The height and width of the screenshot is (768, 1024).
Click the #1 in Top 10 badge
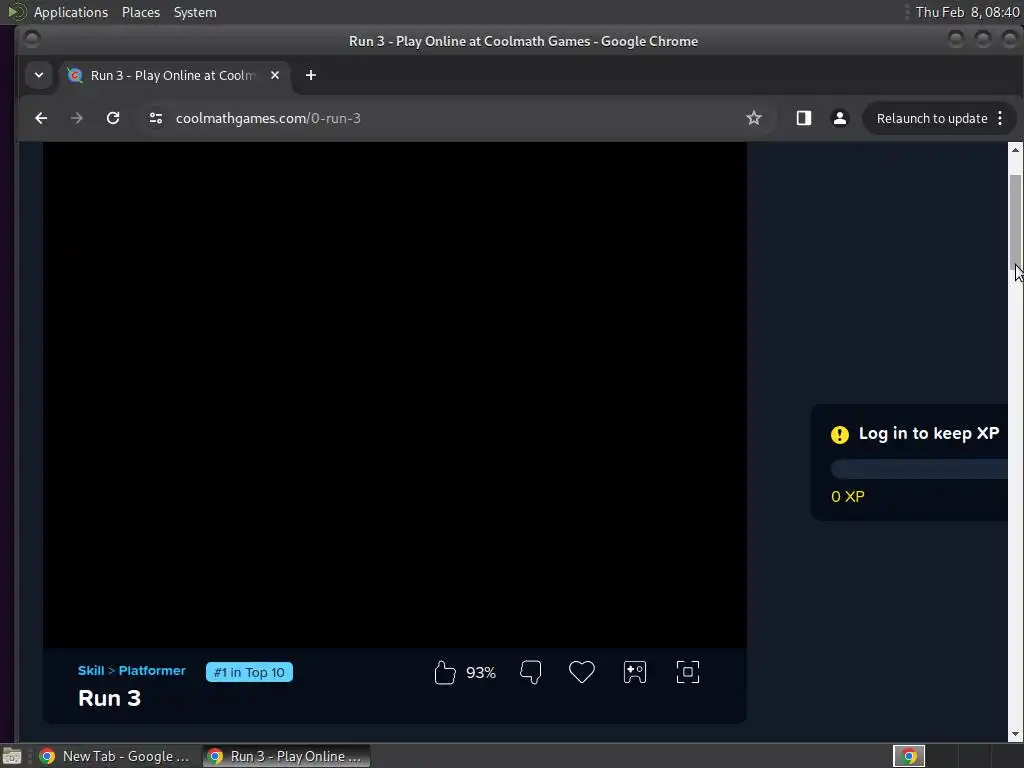click(249, 672)
